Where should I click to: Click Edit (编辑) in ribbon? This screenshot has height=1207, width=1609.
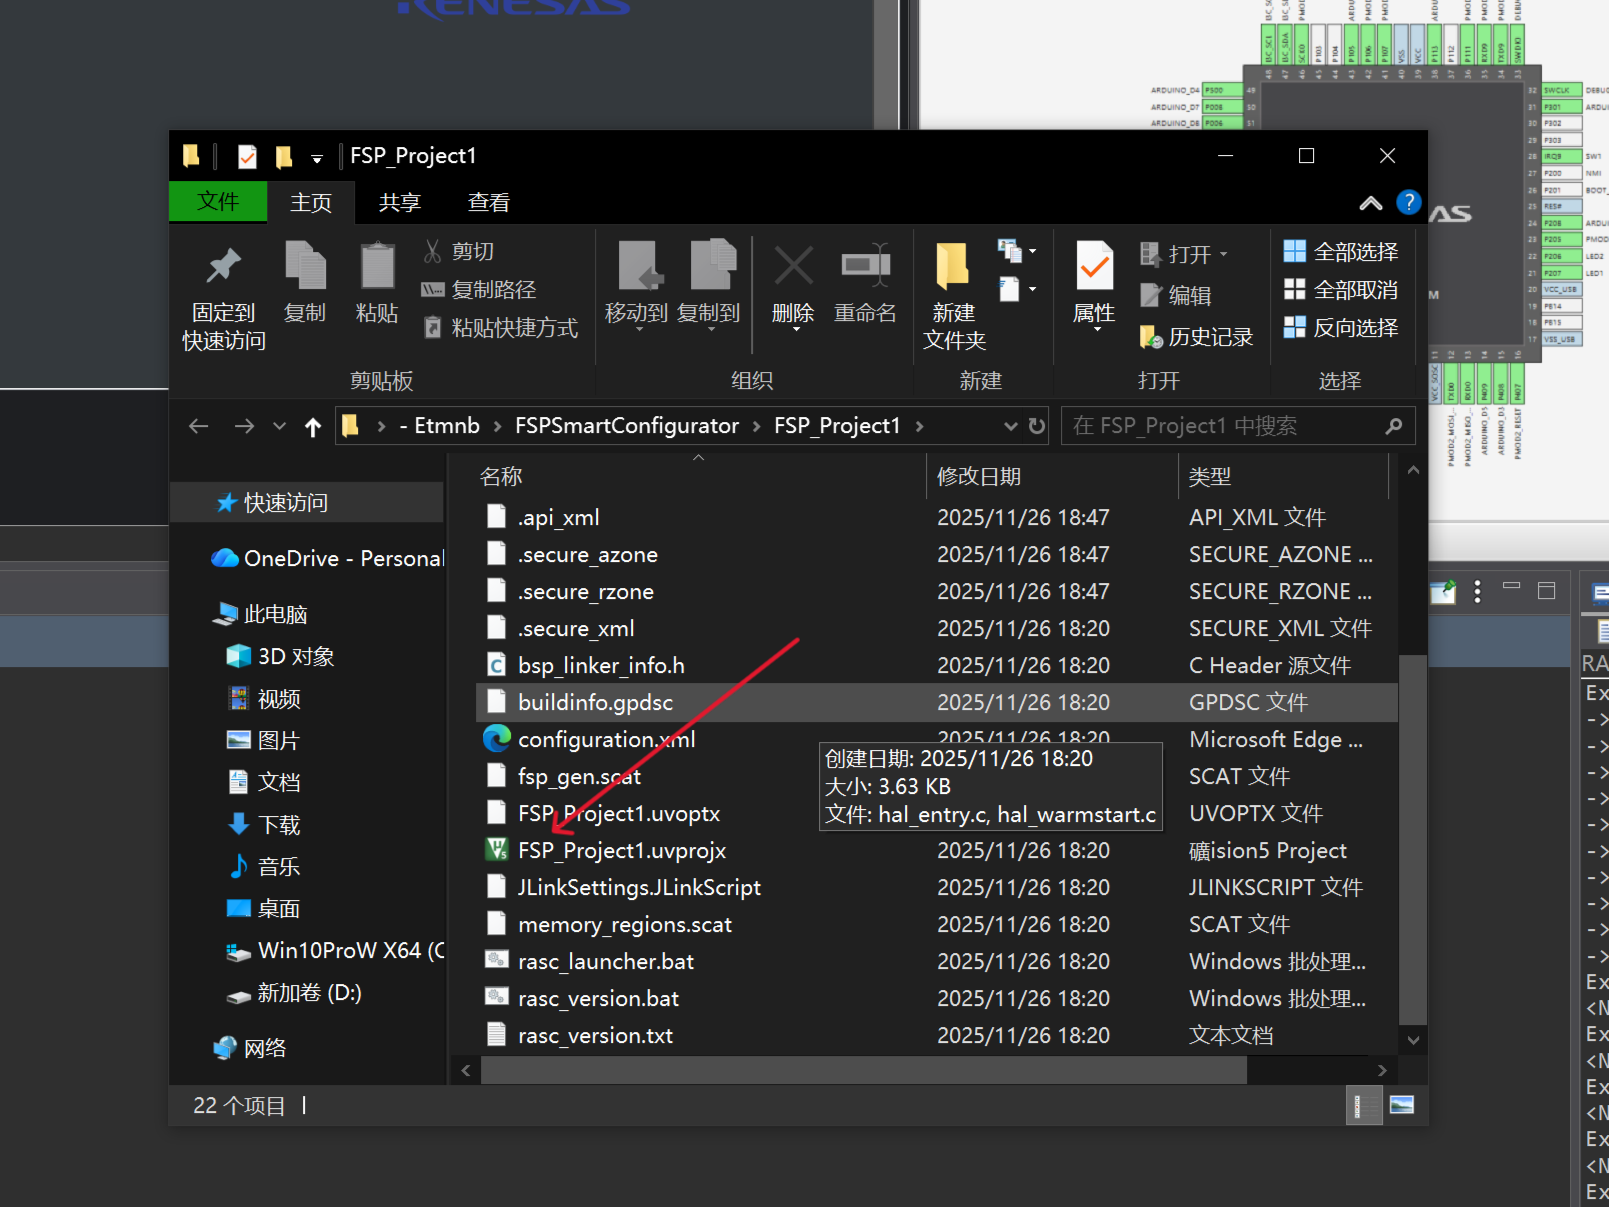coord(1176,295)
